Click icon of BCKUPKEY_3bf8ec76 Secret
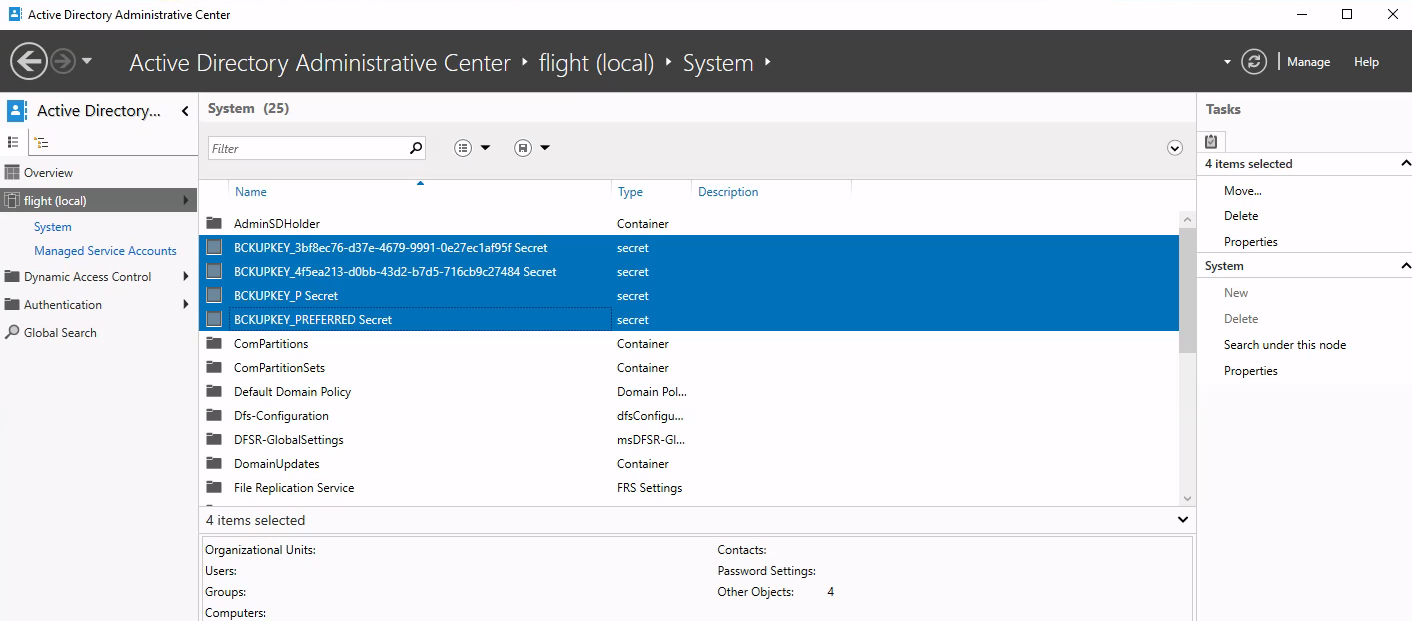 tap(213, 248)
